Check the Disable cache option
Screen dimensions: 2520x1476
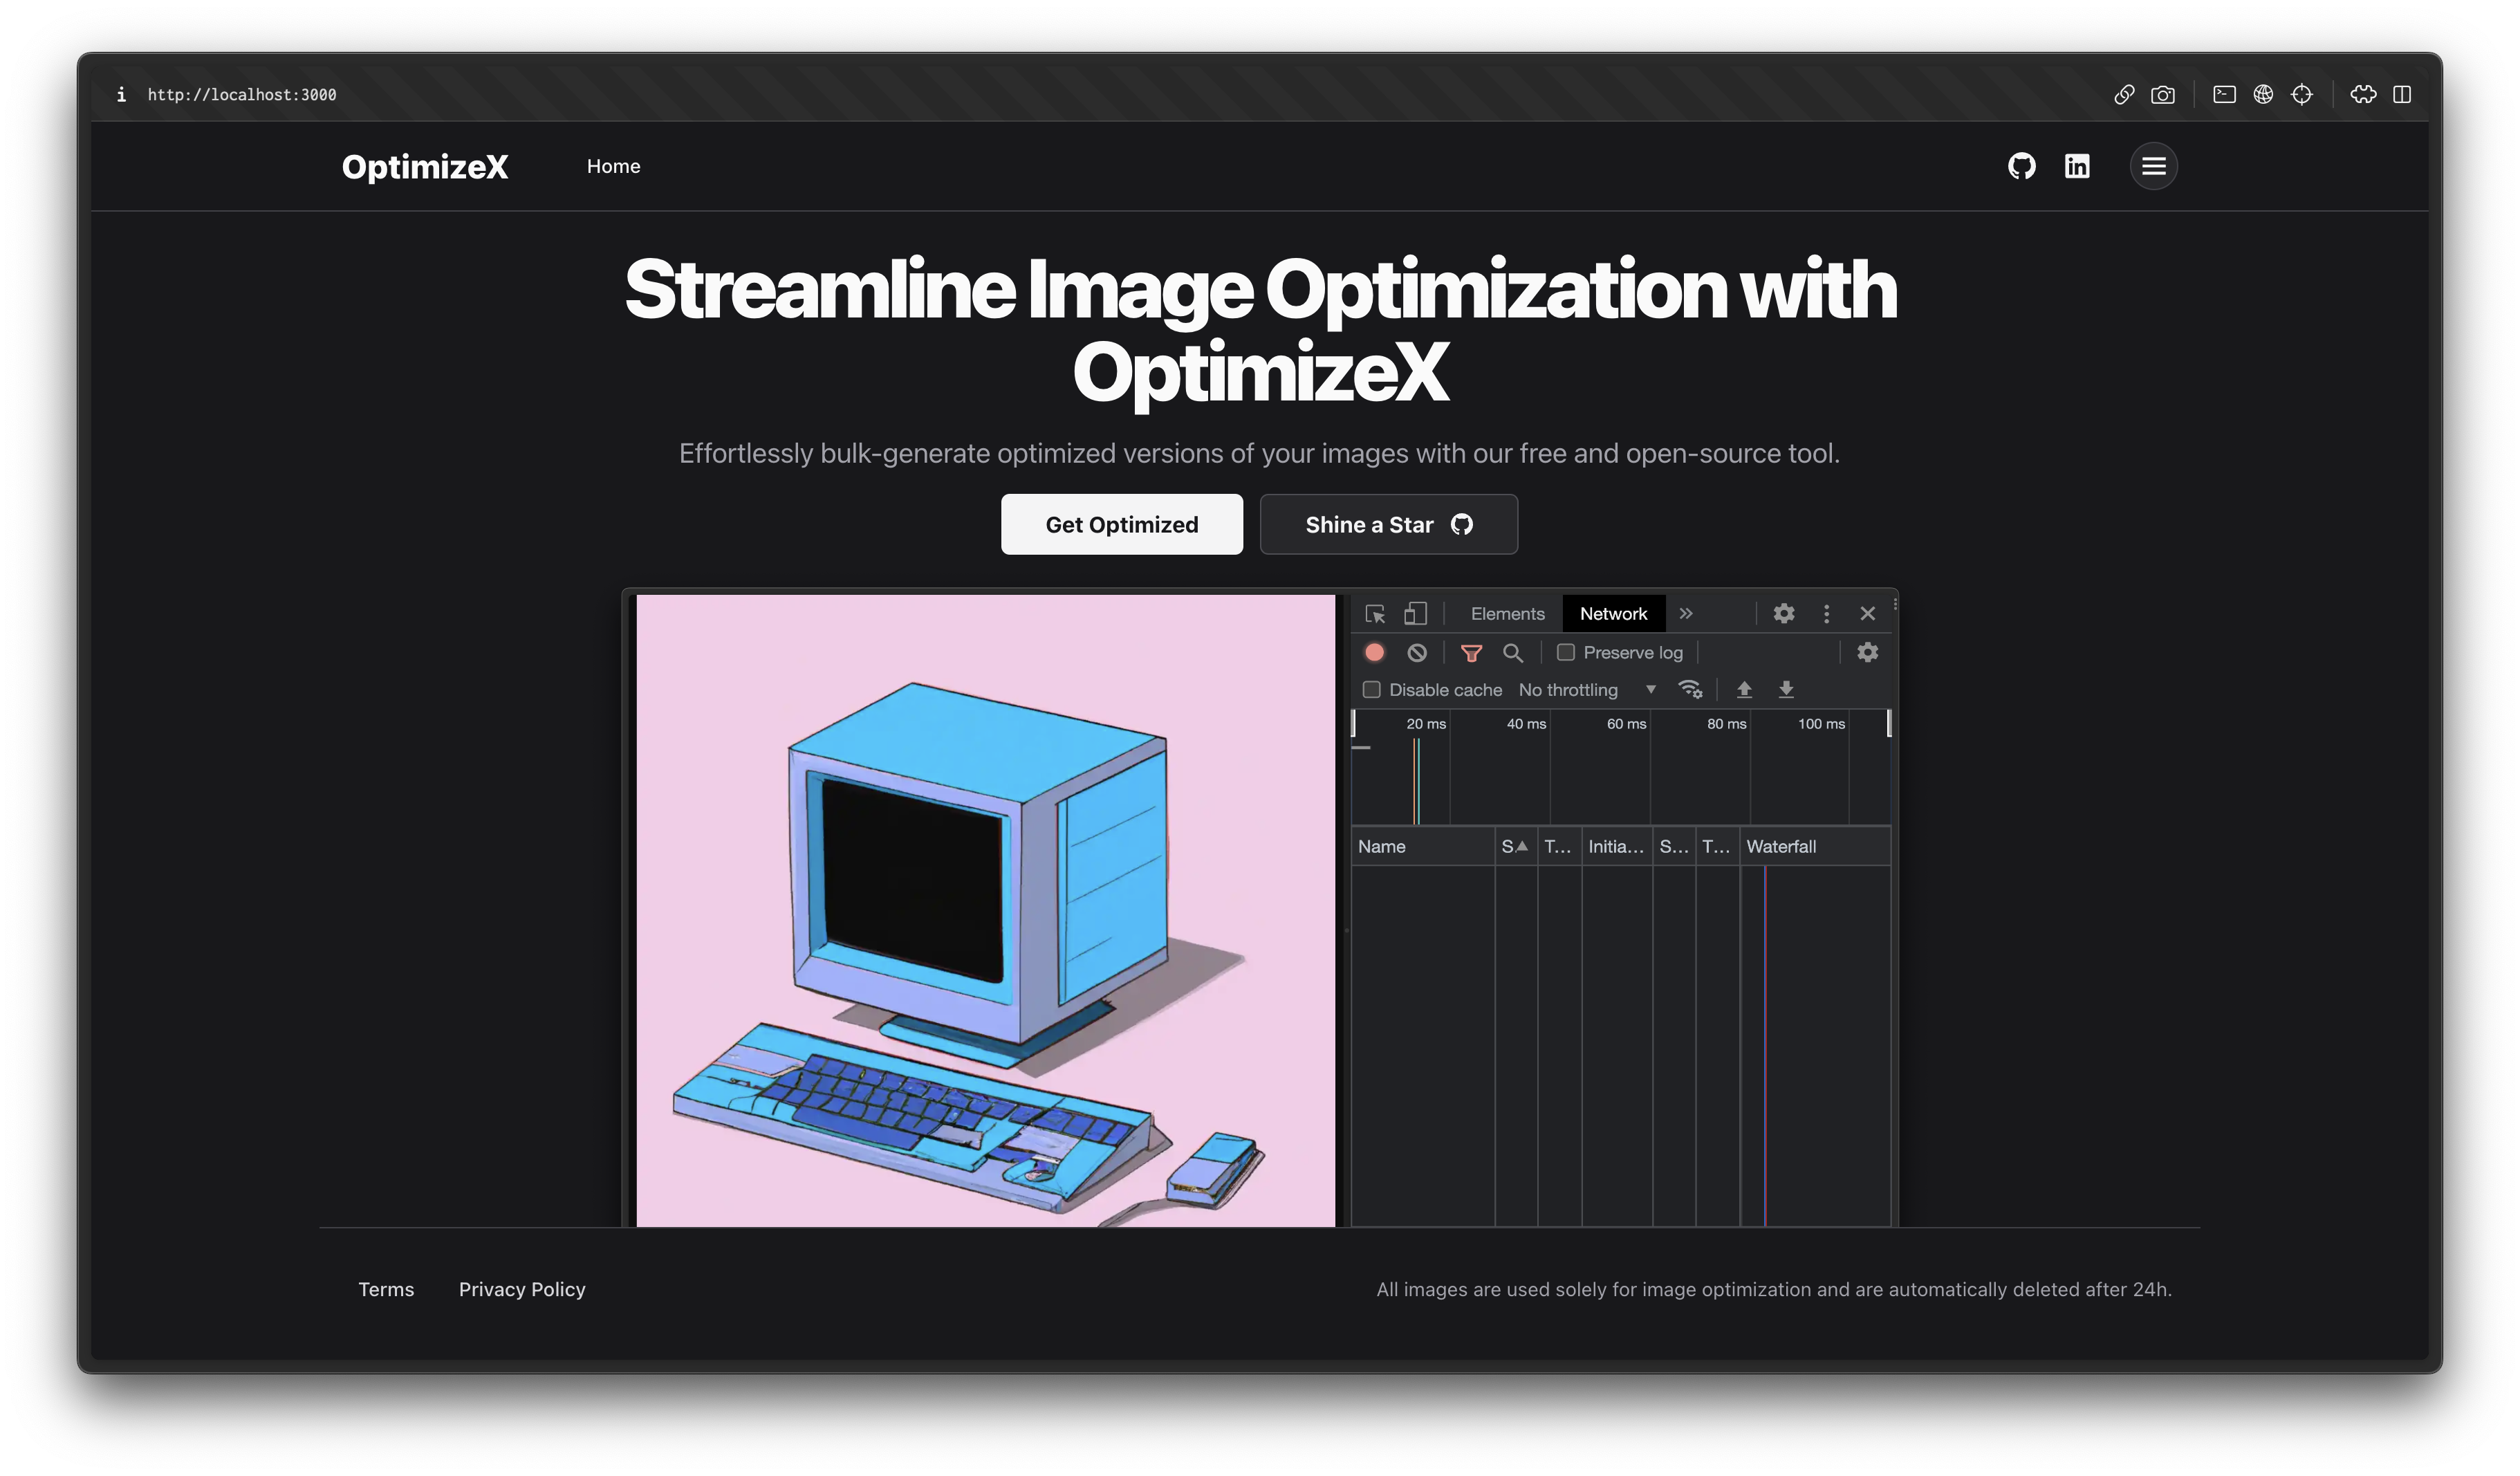point(1372,689)
